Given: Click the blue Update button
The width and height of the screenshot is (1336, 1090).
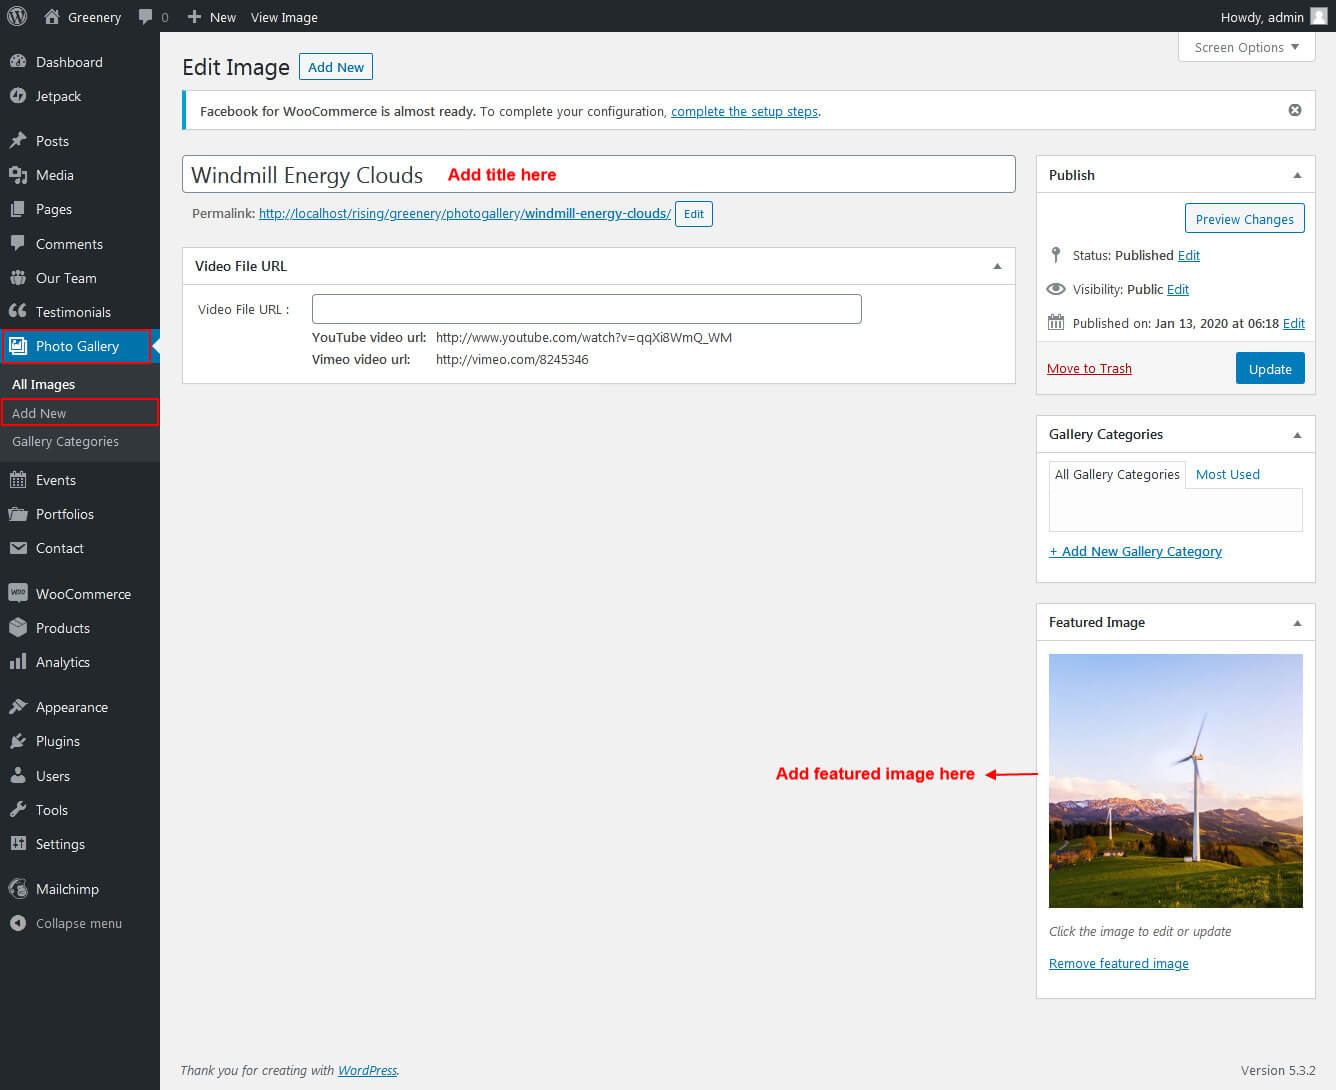Looking at the screenshot, I should 1269,369.
